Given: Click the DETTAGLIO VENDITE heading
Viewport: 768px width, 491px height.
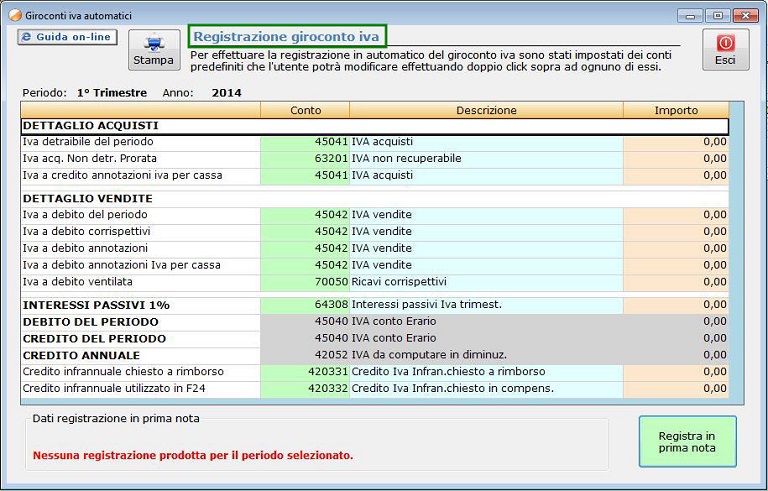Looking at the screenshot, I should click(x=88, y=198).
